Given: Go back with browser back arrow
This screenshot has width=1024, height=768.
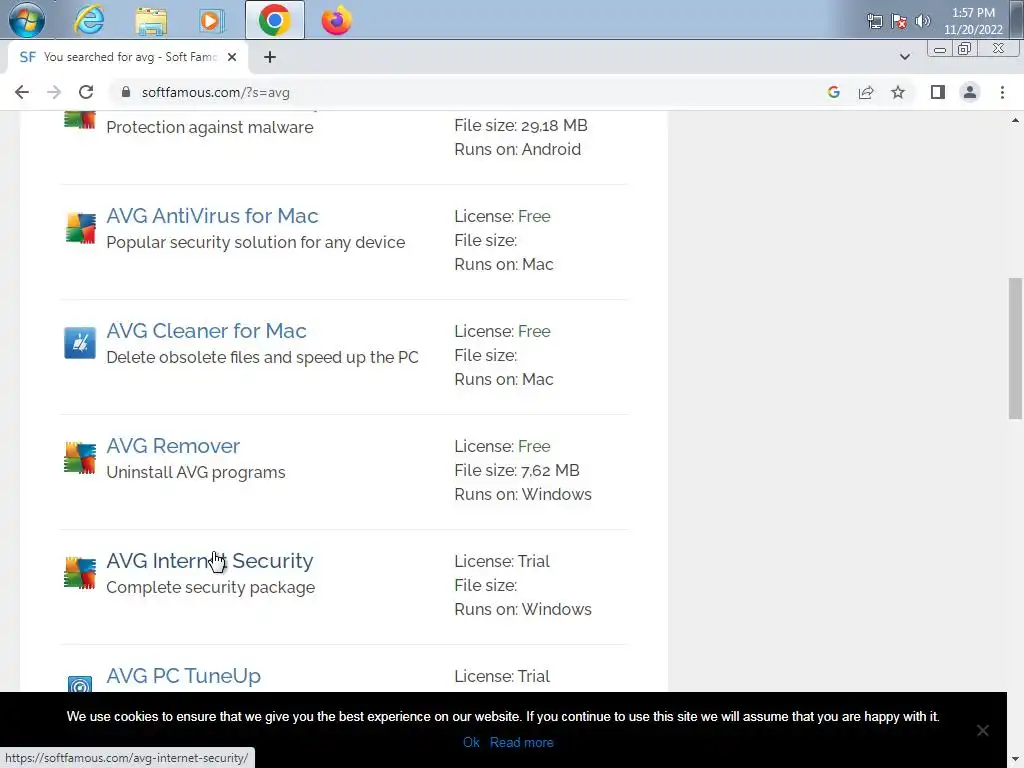Looking at the screenshot, I should [x=22, y=92].
